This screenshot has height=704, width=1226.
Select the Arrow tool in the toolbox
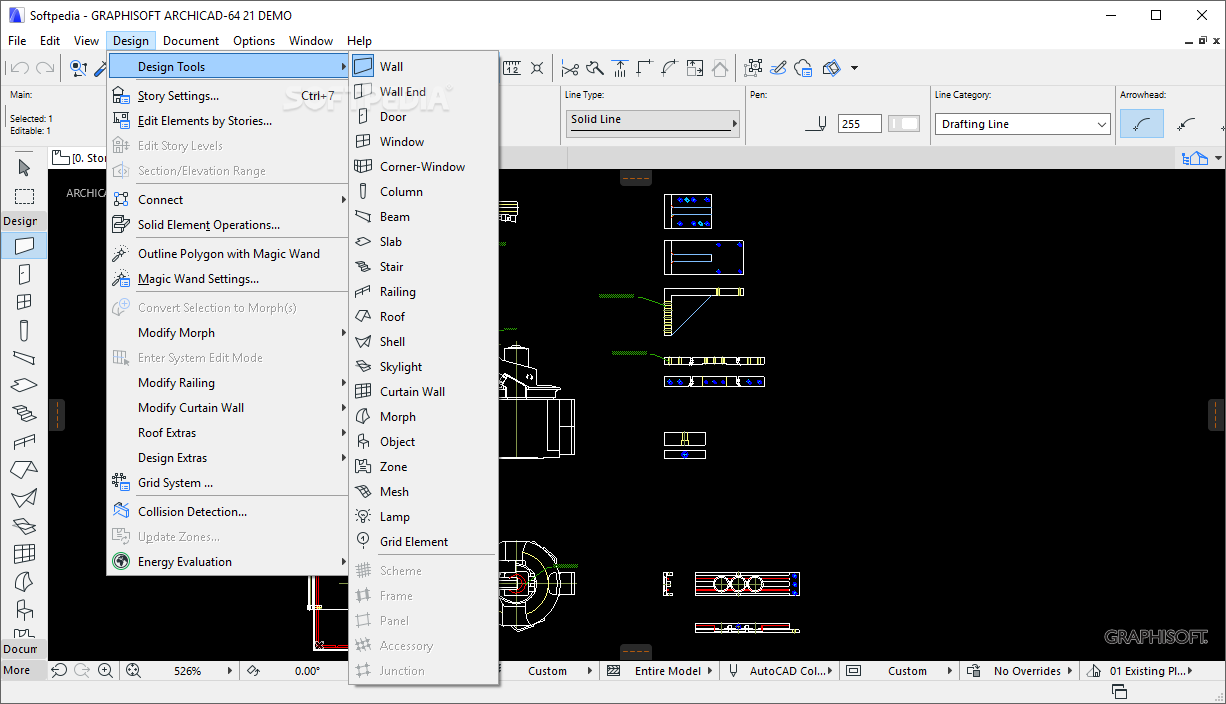click(x=24, y=167)
